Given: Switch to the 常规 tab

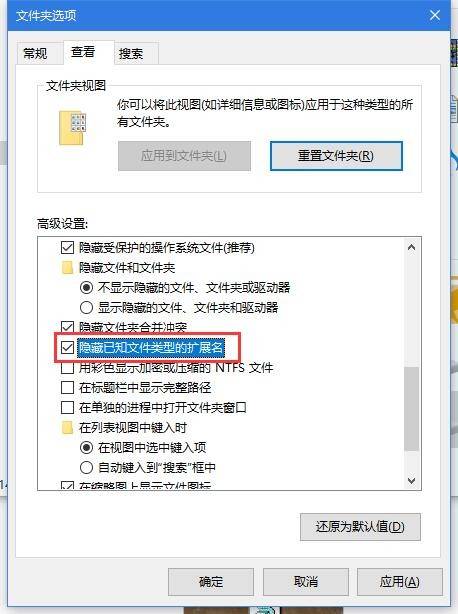Looking at the screenshot, I should (x=35, y=53).
